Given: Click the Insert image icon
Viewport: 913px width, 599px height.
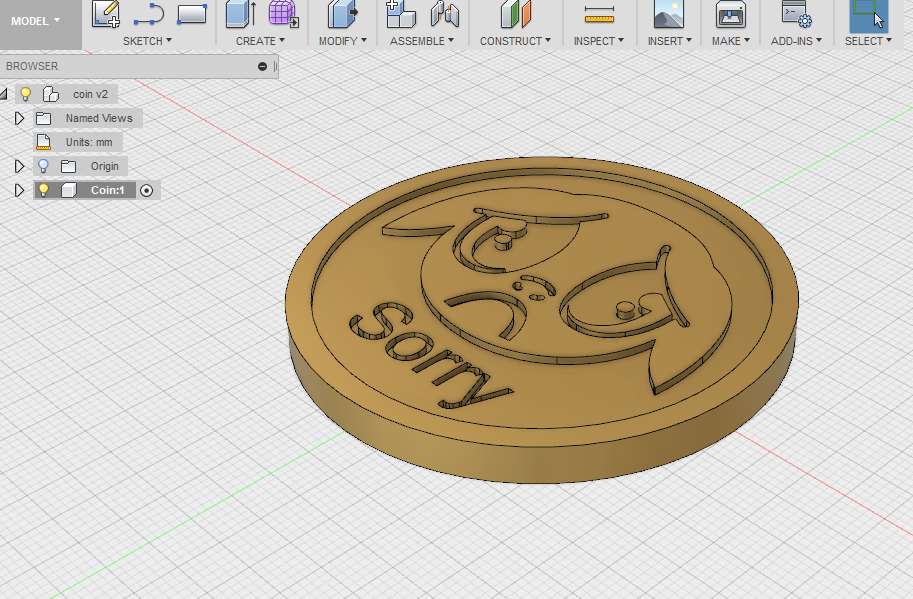Looking at the screenshot, I should click(x=669, y=14).
